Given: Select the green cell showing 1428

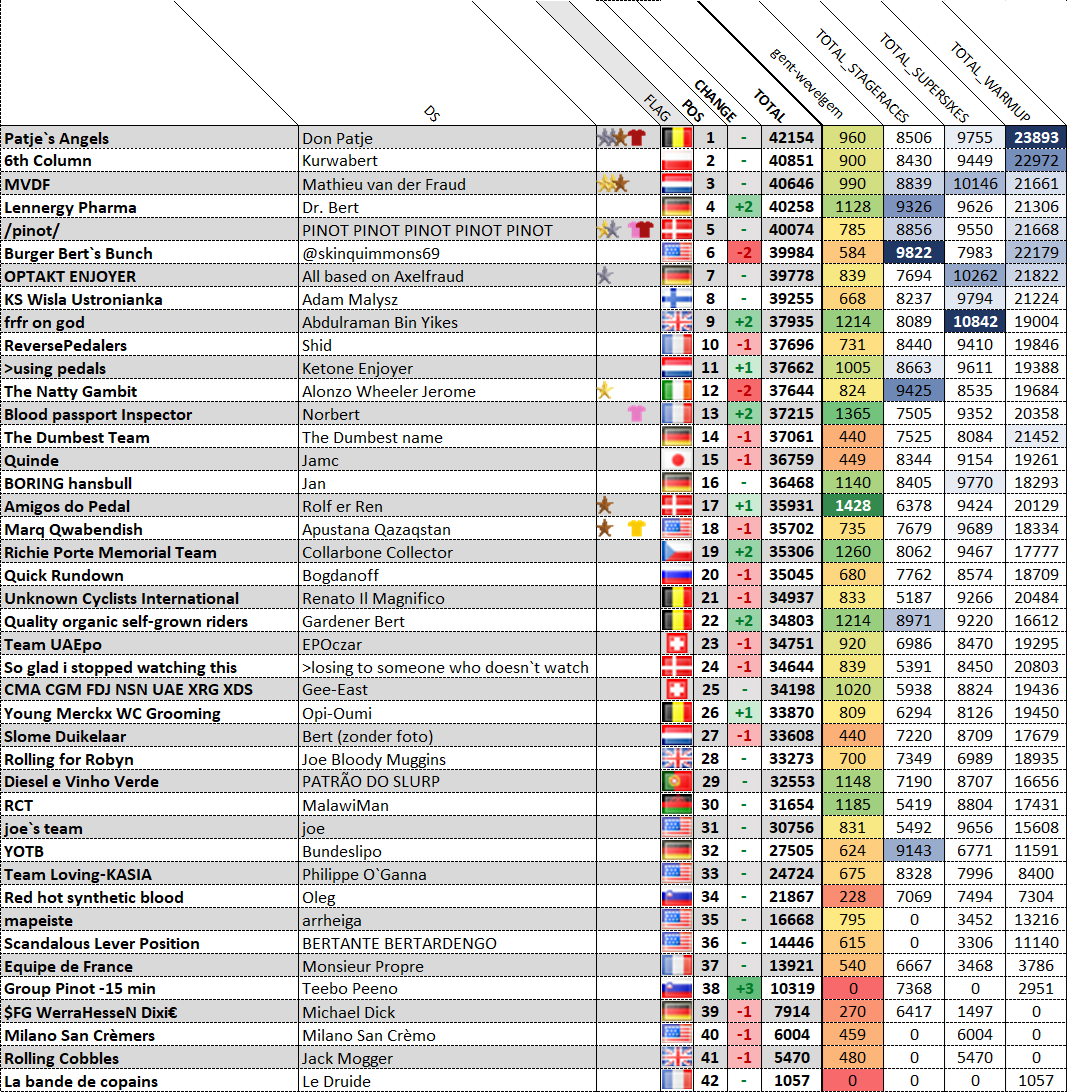Looking at the screenshot, I should pyautogui.click(x=852, y=505).
